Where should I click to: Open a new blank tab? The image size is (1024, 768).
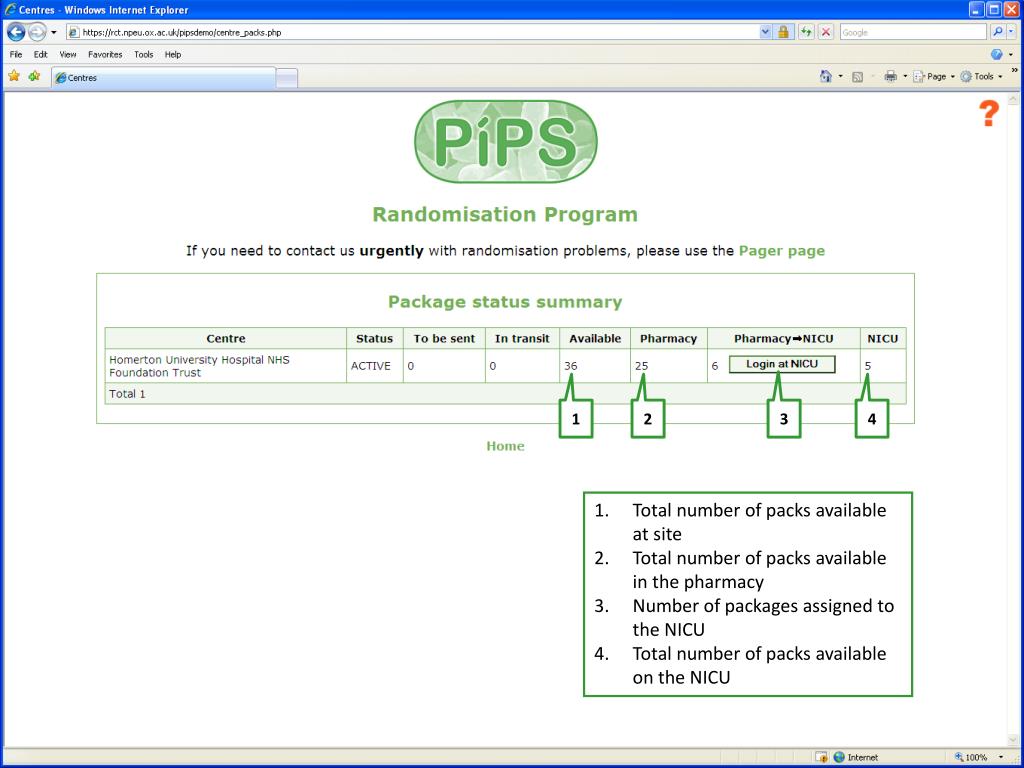(287, 78)
